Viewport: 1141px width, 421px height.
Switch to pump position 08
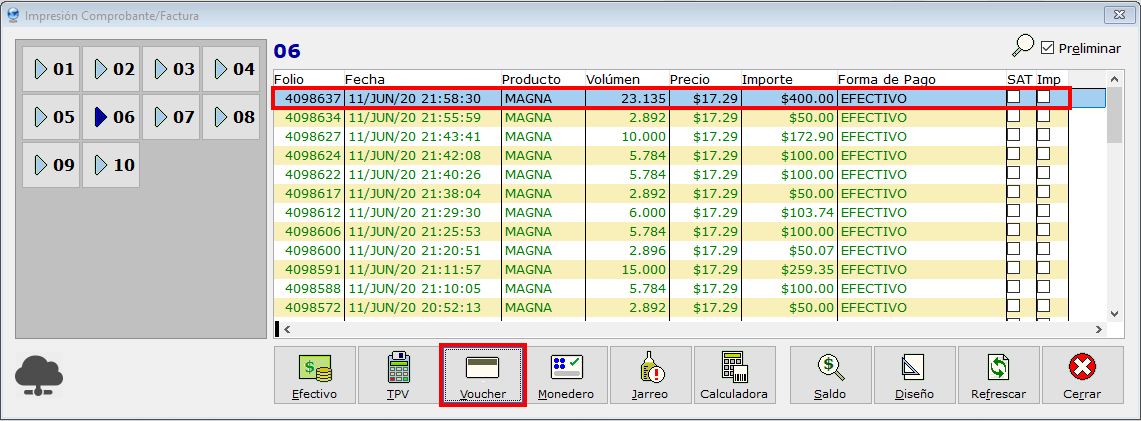(x=232, y=117)
